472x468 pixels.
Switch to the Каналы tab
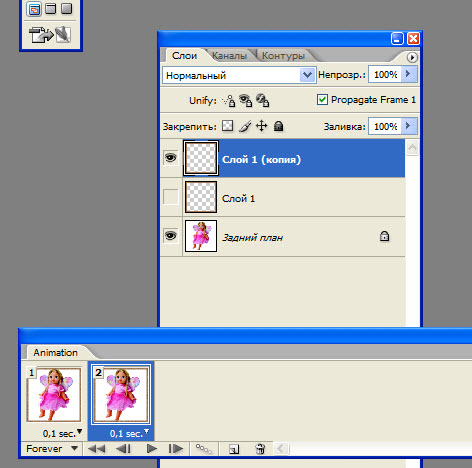click(x=229, y=56)
